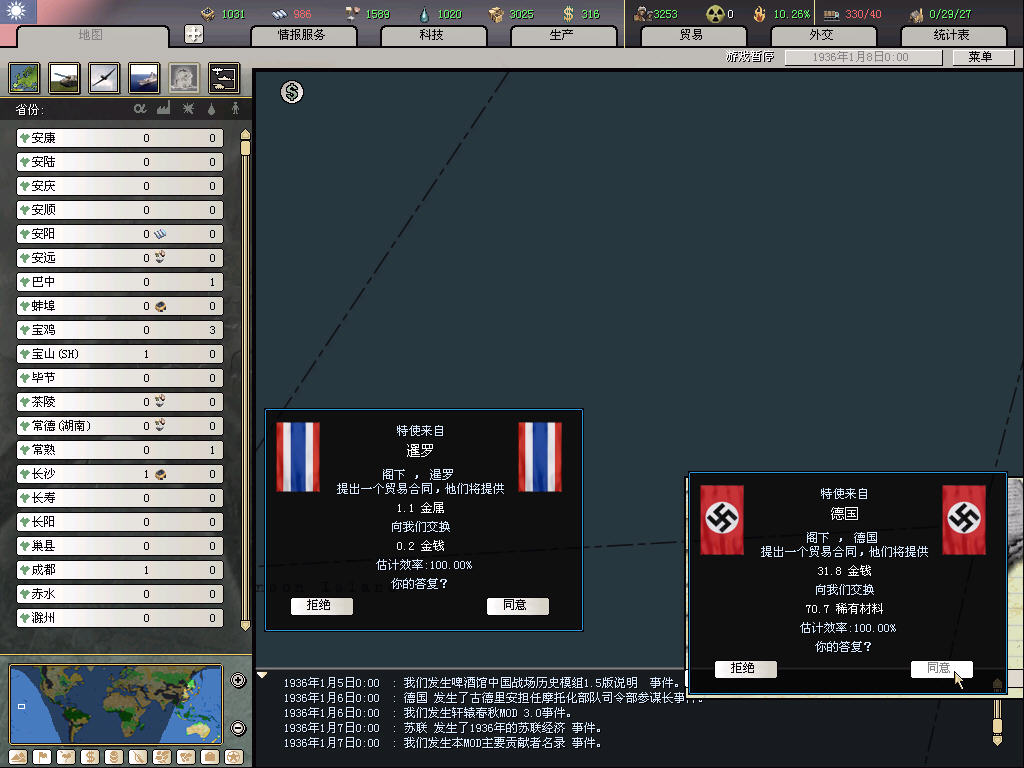Open the naval units ship icon
This screenshot has height=768, width=1024.
click(144, 78)
